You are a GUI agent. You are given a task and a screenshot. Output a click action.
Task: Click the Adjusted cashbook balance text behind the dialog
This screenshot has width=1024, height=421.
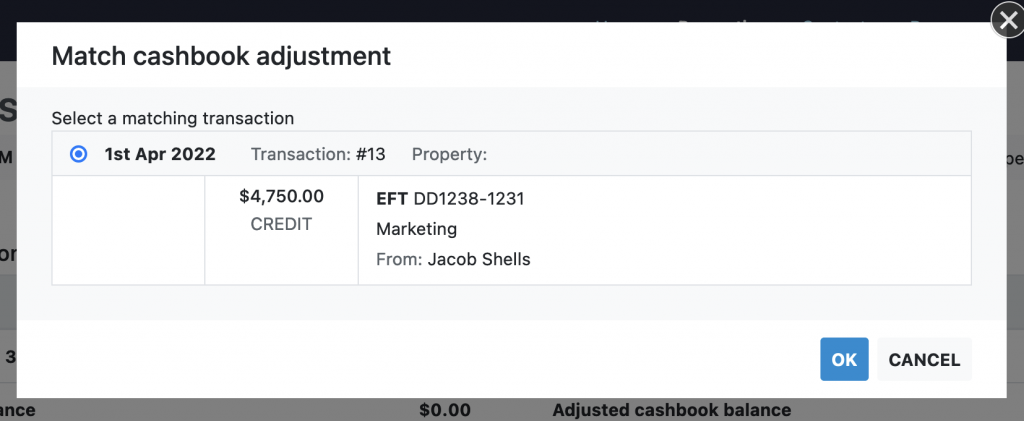pos(671,410)
